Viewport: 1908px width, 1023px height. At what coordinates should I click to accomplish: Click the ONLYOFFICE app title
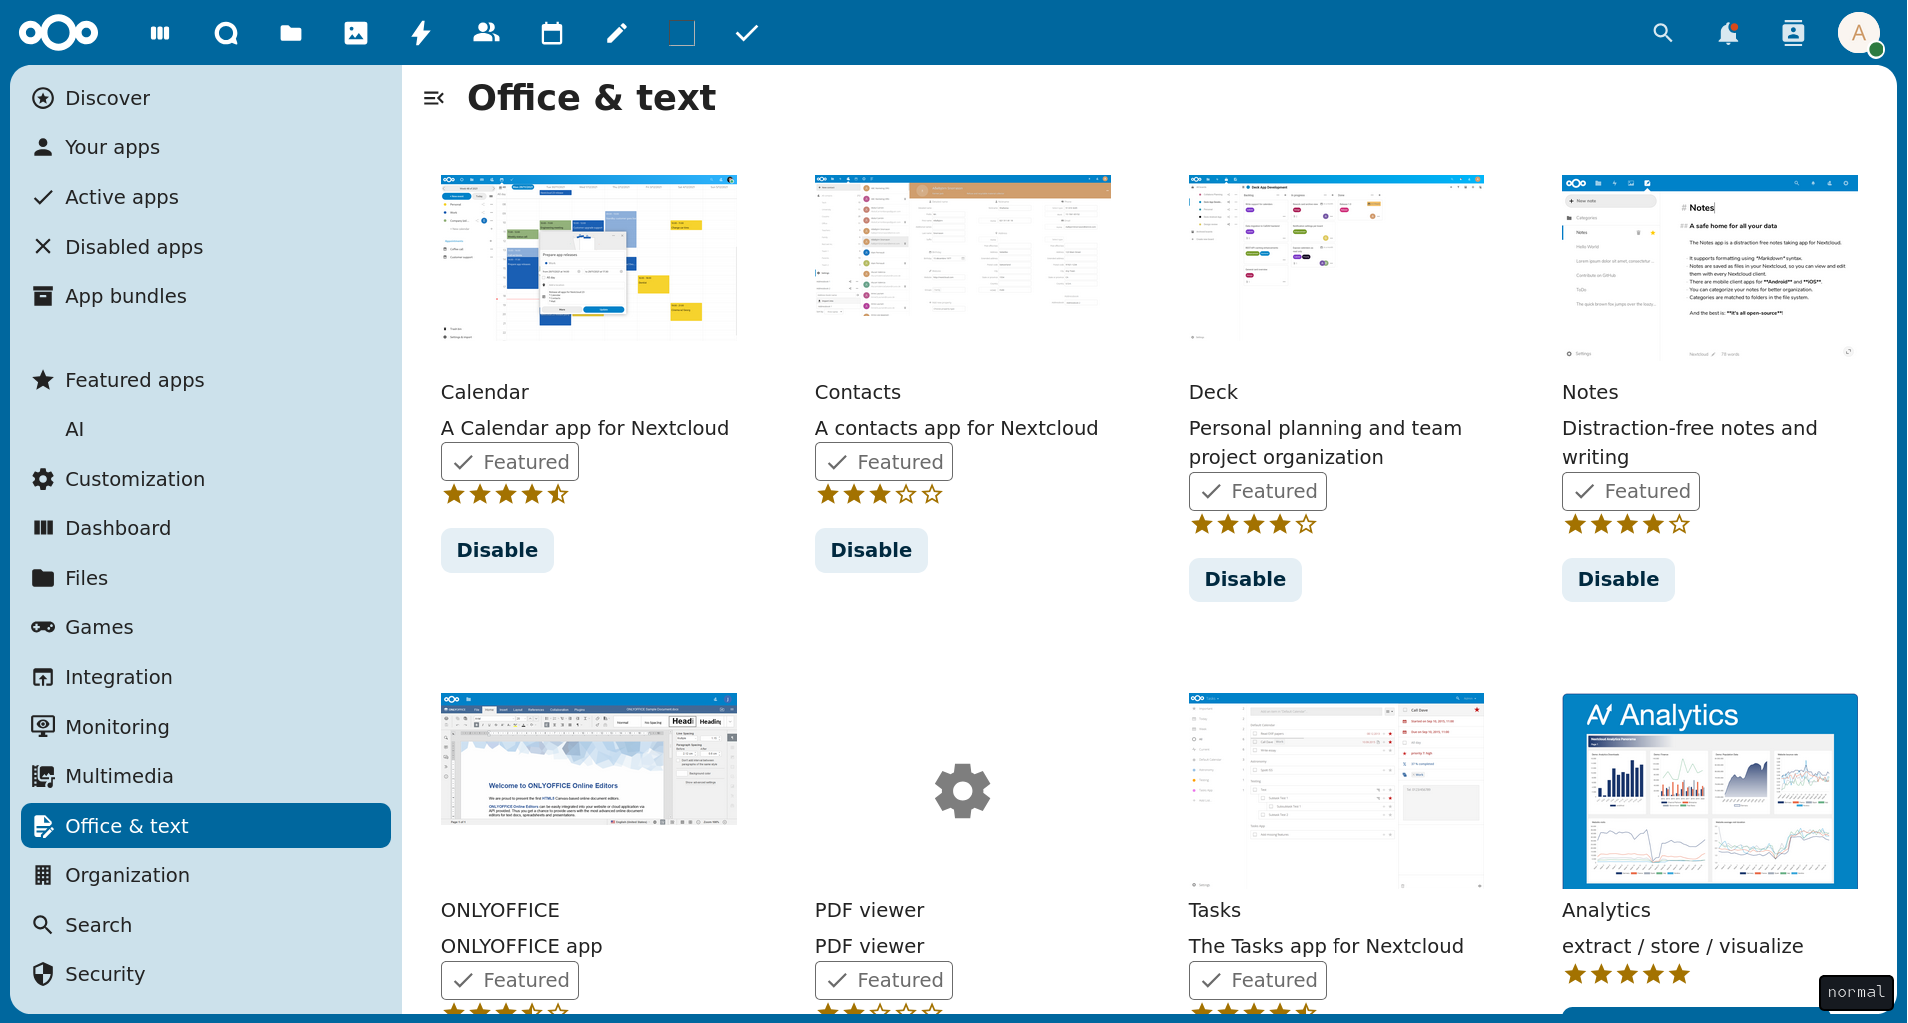click(500, 910)
